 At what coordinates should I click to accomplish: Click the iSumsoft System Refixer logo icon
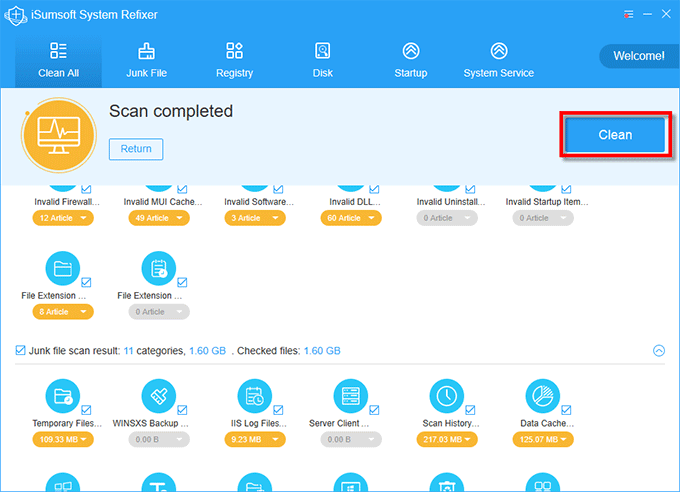click(16, 15)
